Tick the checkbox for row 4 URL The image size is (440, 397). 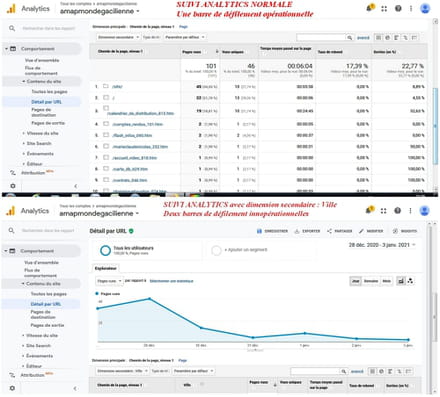click(x=106, y=124)
